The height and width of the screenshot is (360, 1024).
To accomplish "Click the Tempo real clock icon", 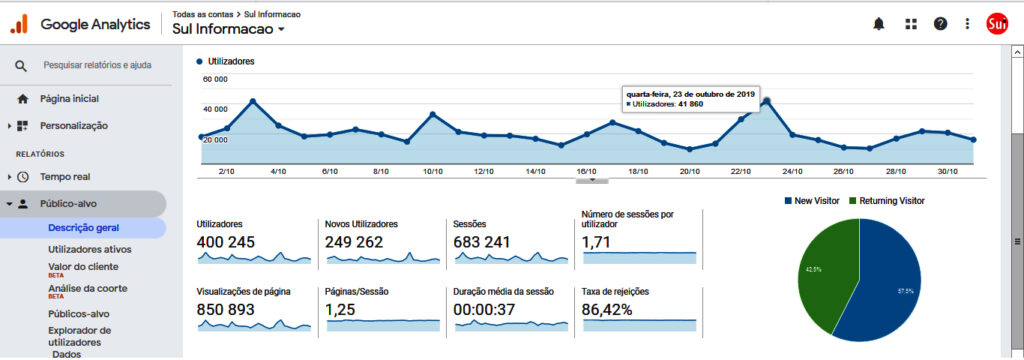I will click(x=23, y=177).
